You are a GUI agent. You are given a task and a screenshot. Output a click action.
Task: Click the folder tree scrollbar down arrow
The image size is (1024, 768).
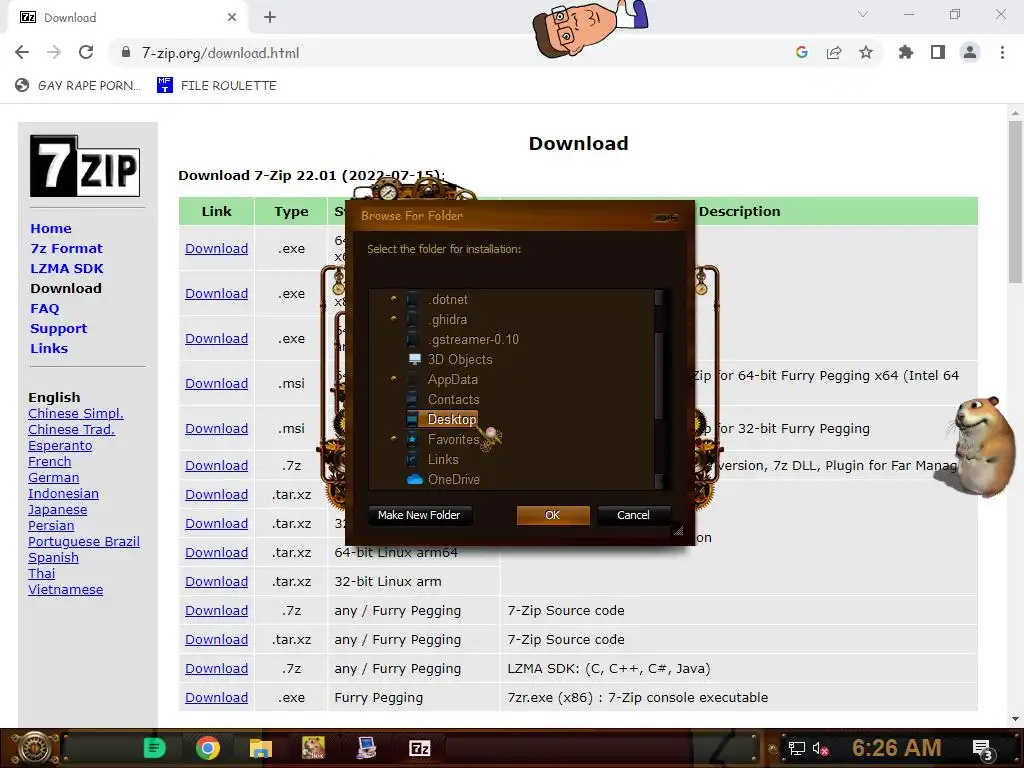(659, 481)
